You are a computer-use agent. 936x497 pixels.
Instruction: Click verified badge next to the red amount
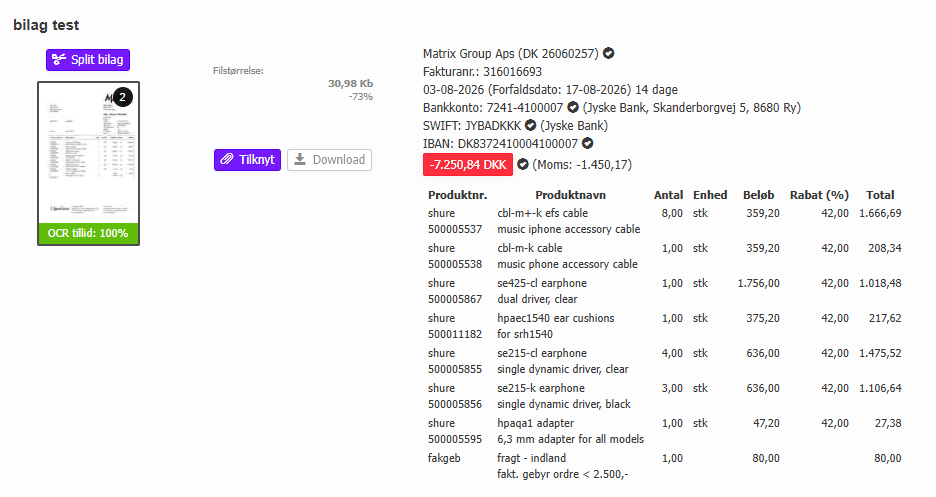(522, 164)
